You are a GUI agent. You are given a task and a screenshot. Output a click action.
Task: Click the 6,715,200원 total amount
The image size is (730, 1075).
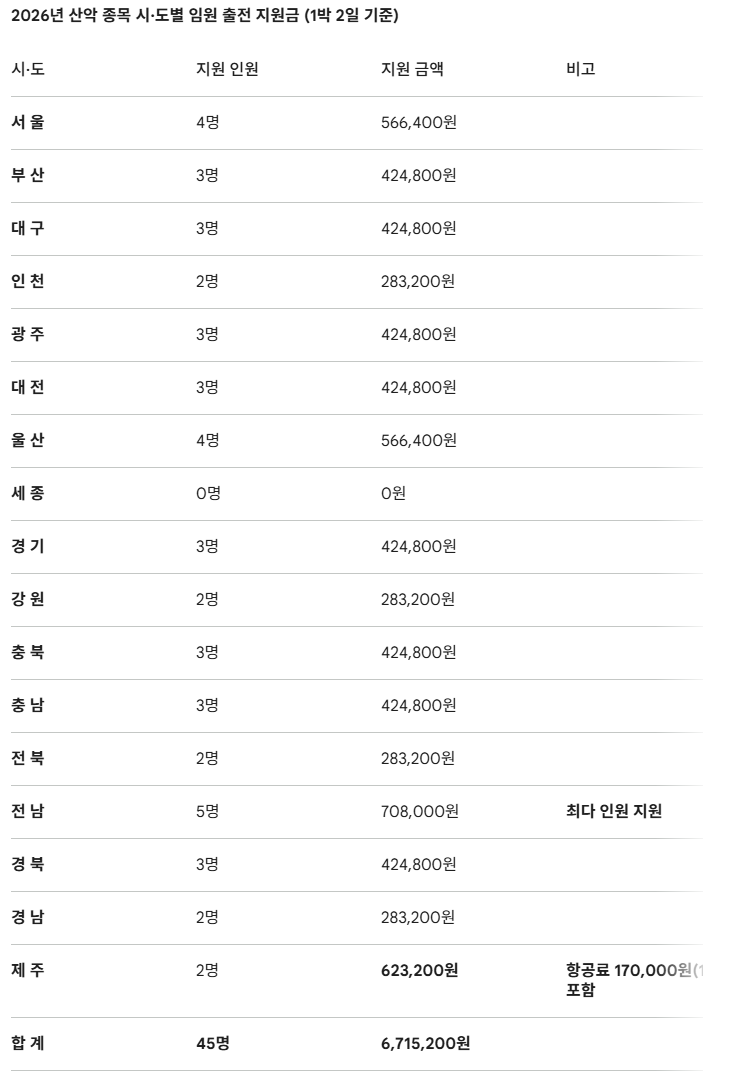pos(426,1043)
